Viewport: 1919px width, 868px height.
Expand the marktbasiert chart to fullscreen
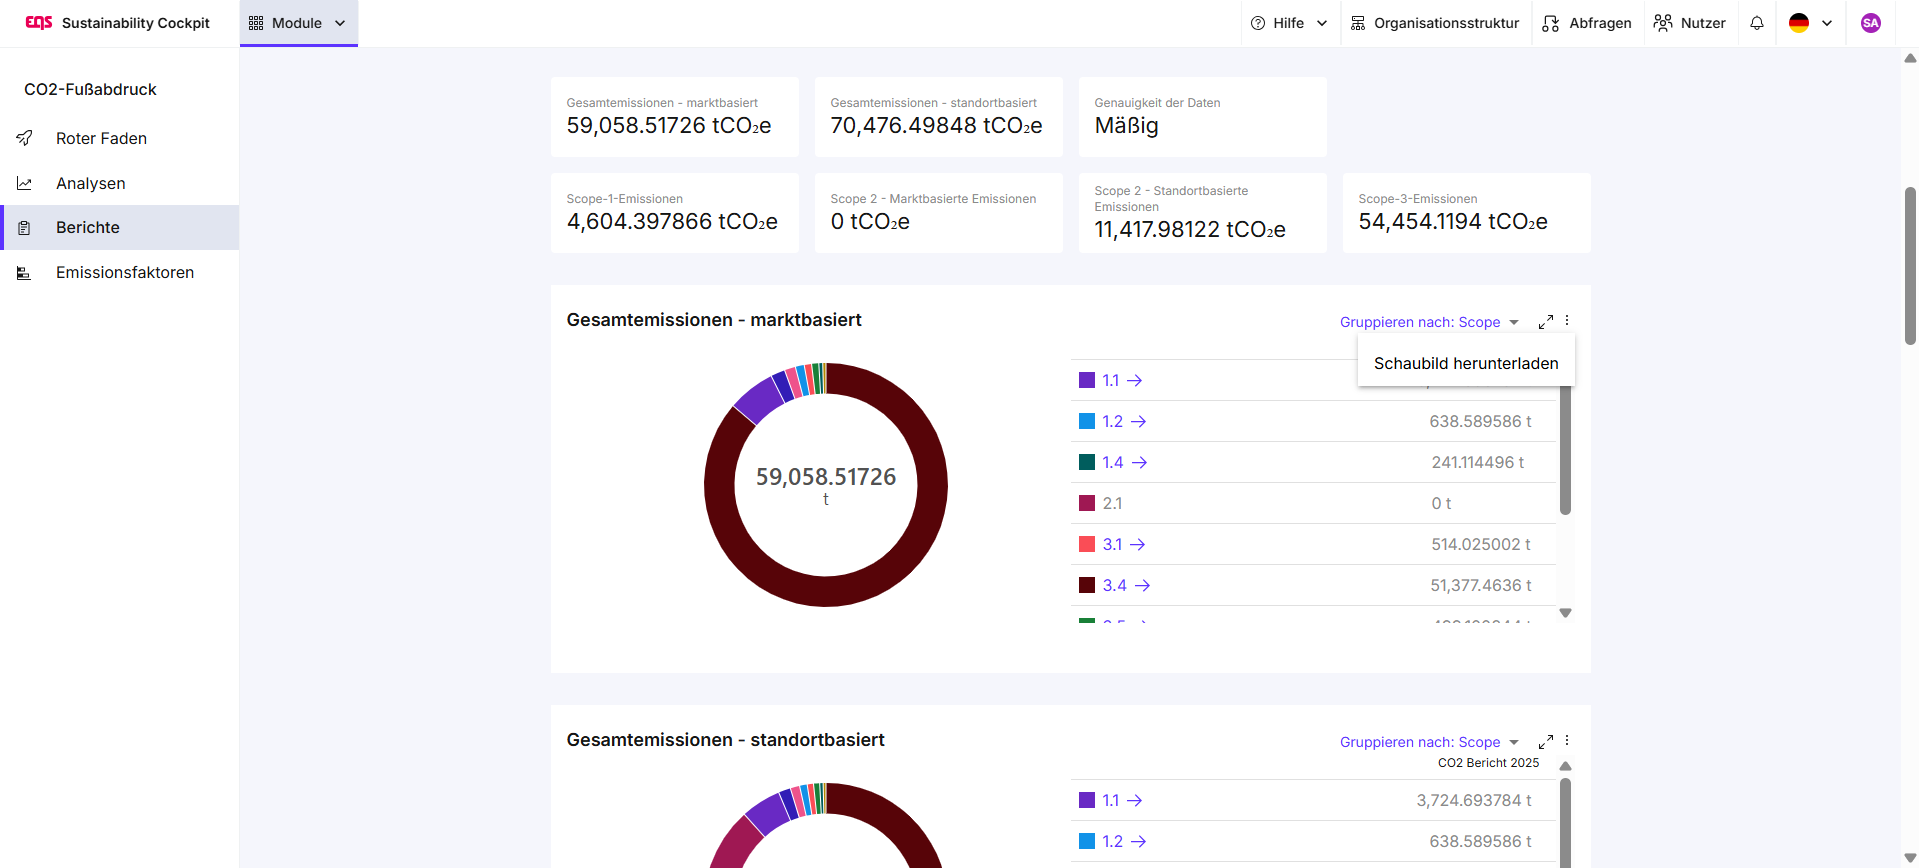pyautogui.click(x=1546, y=322)
